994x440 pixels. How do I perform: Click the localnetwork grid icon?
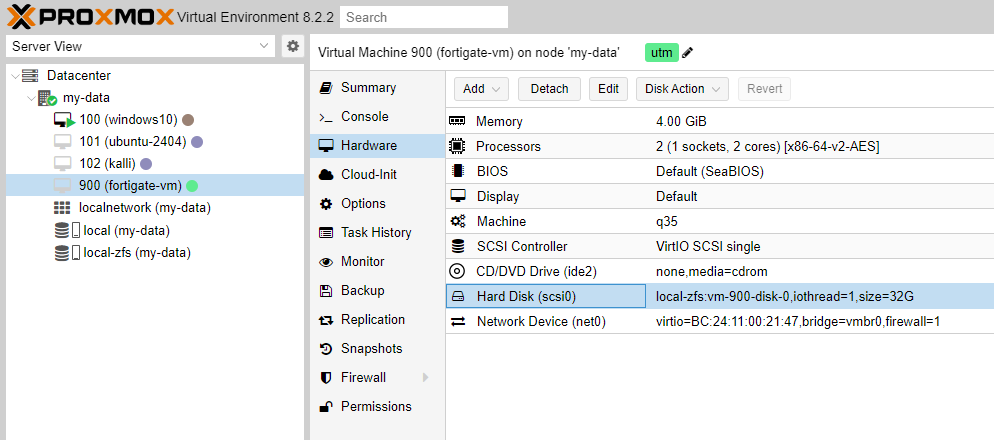[x=62, y=207]
